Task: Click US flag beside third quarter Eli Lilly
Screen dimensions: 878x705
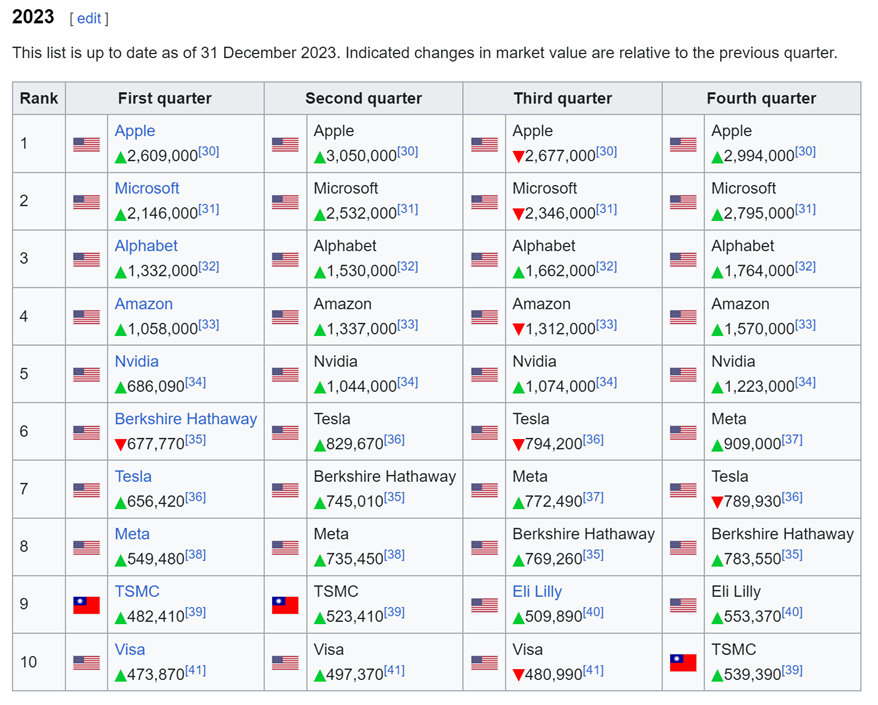Action: tap(484, 605)
